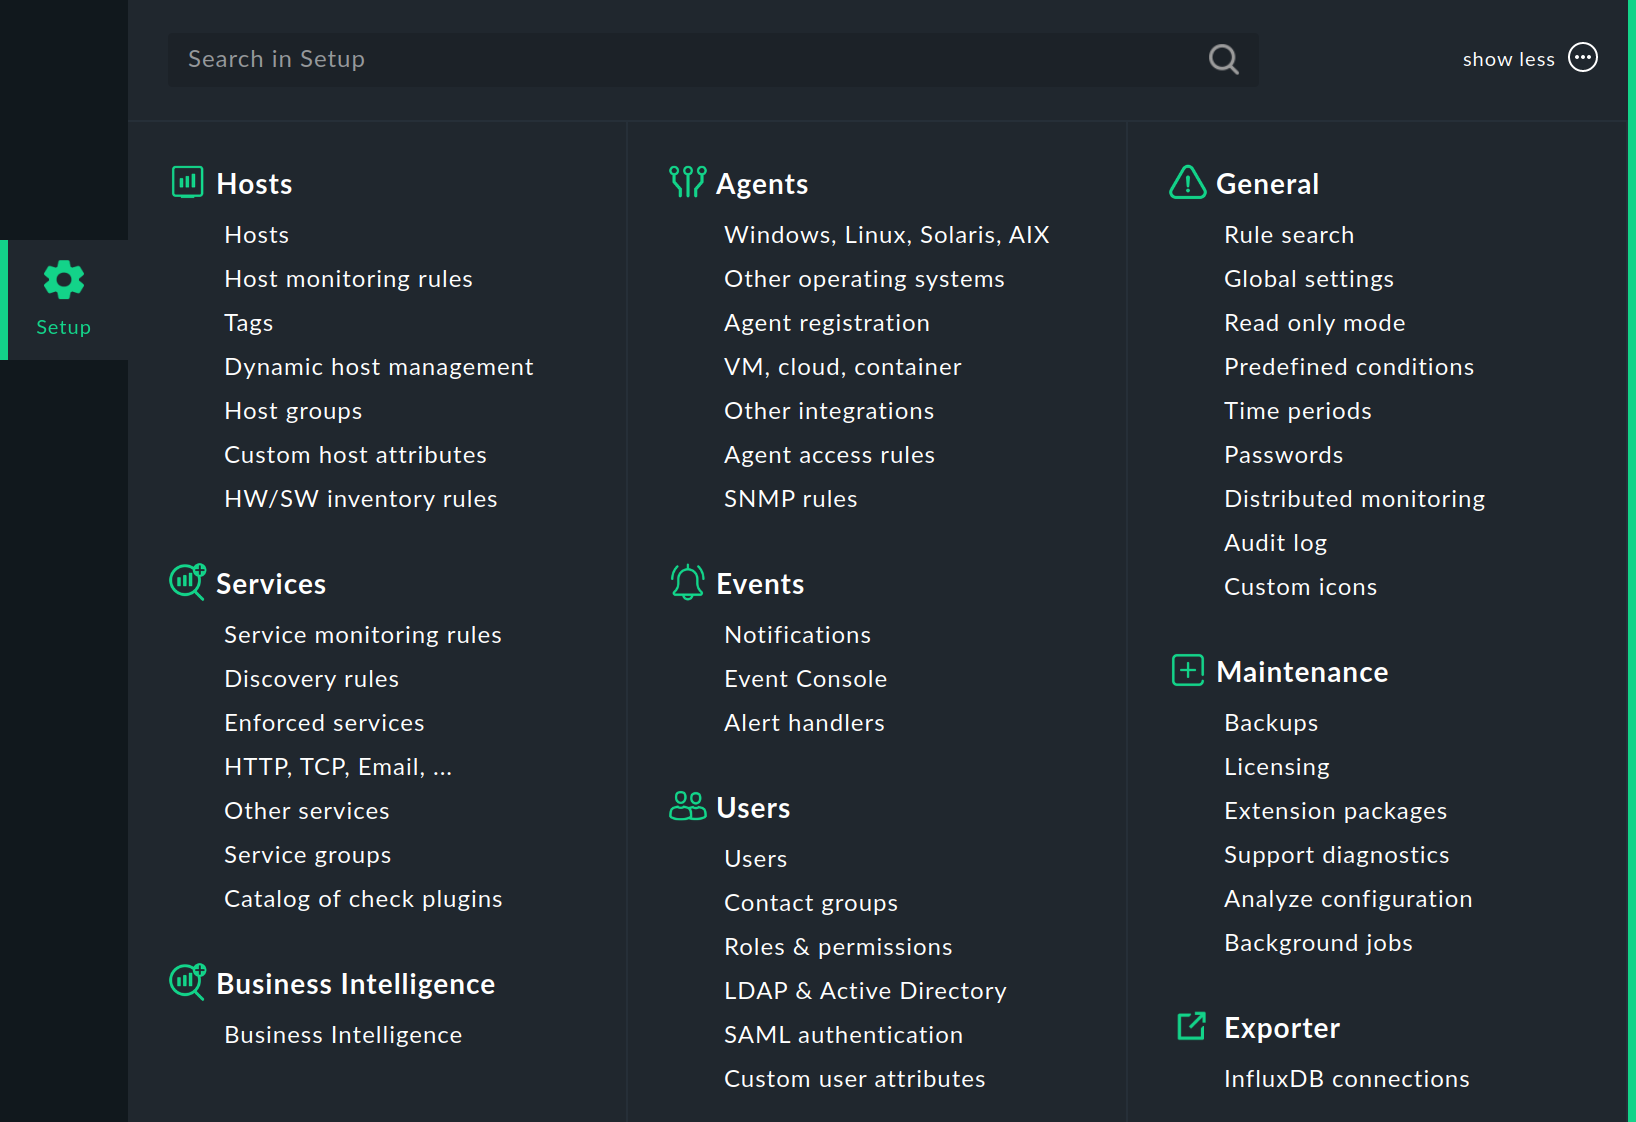The width and height of the screenshot is (1636, 1122).
Task: Open Roles & permissions
Action: (839, 947)
